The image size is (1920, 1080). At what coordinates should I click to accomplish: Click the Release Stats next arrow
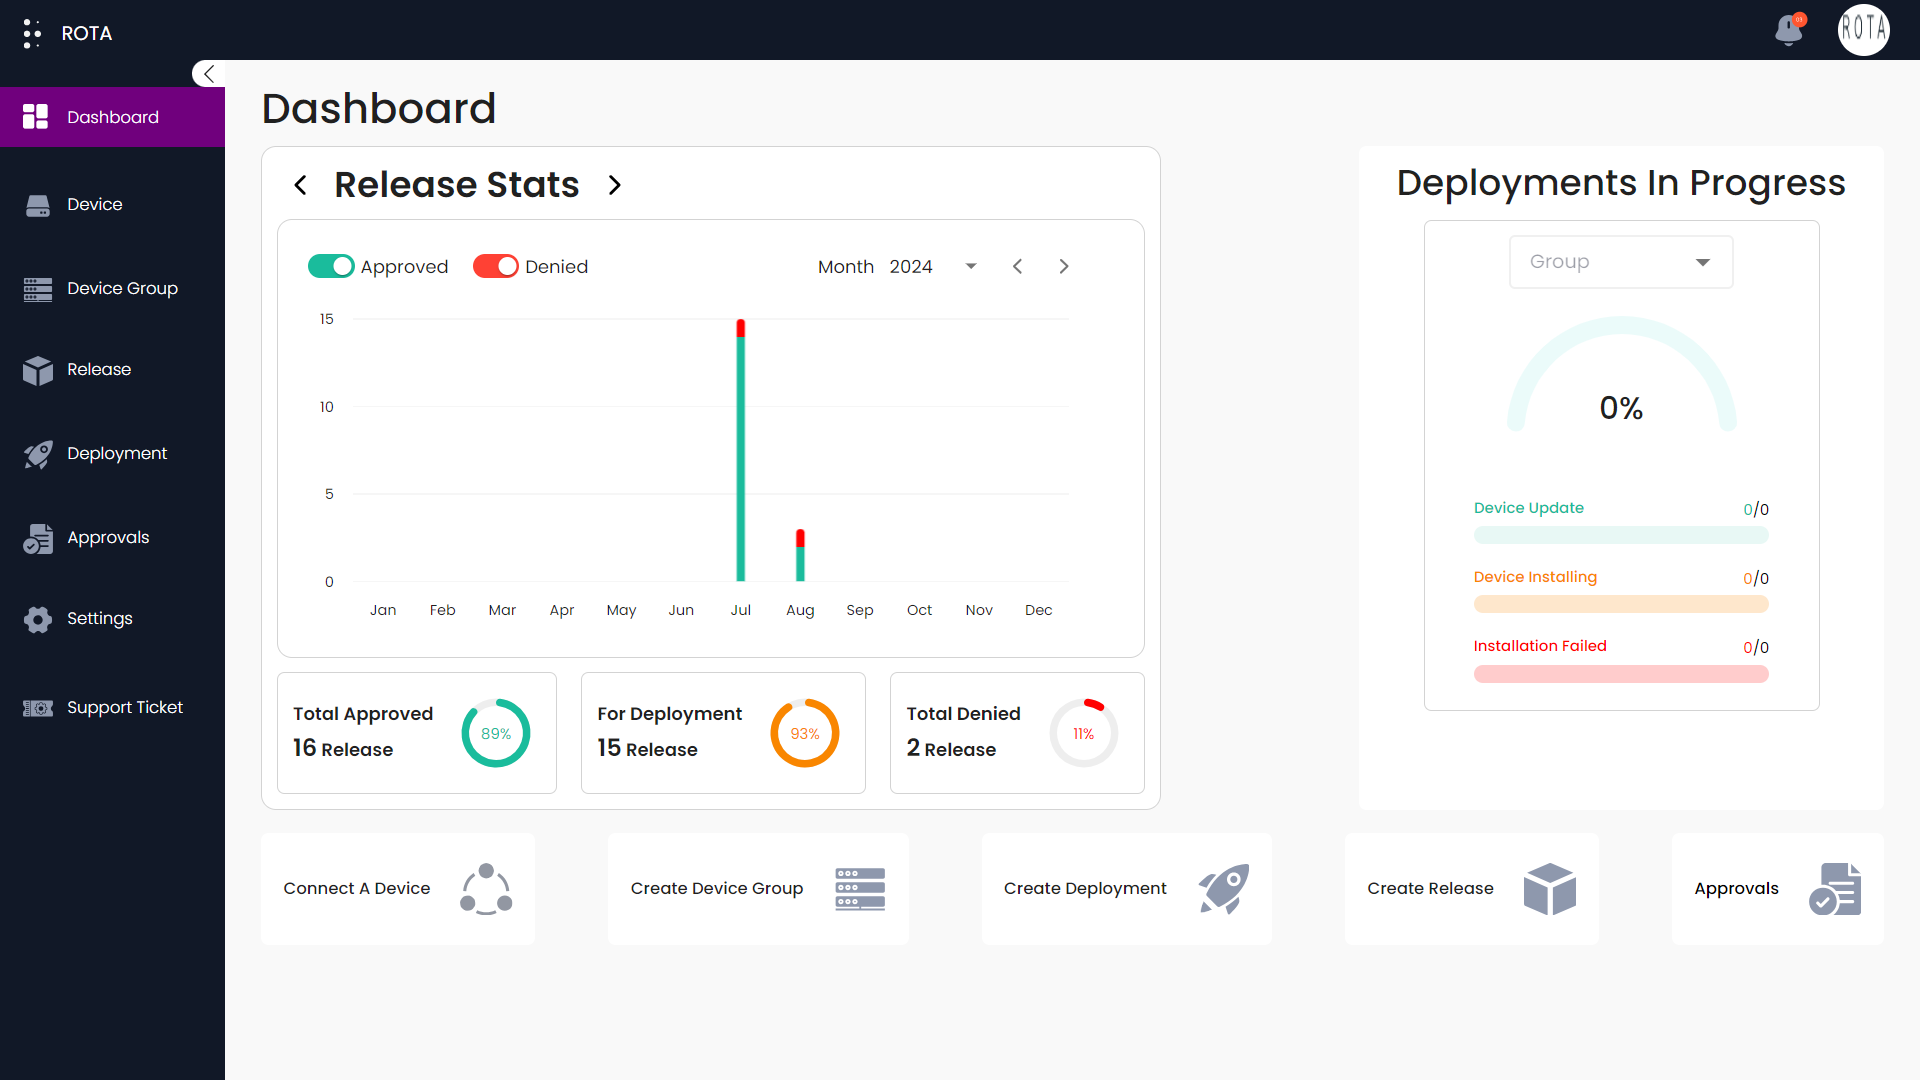coord(615,185)
